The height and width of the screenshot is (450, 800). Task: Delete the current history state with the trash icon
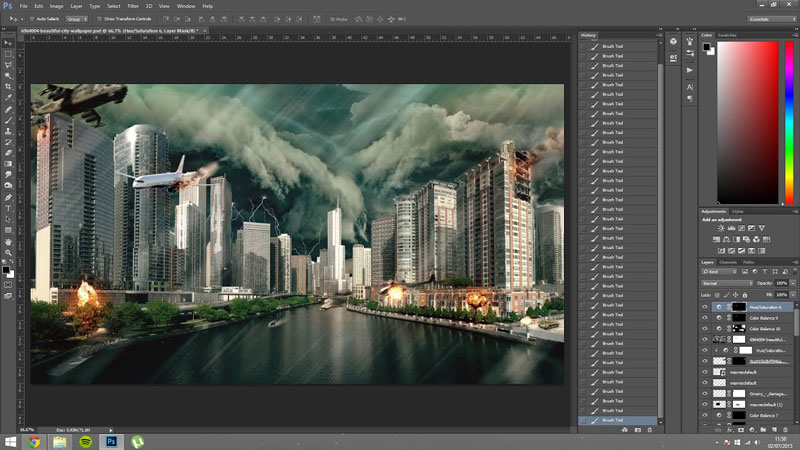pyautogui.click(x=650, y=429)
